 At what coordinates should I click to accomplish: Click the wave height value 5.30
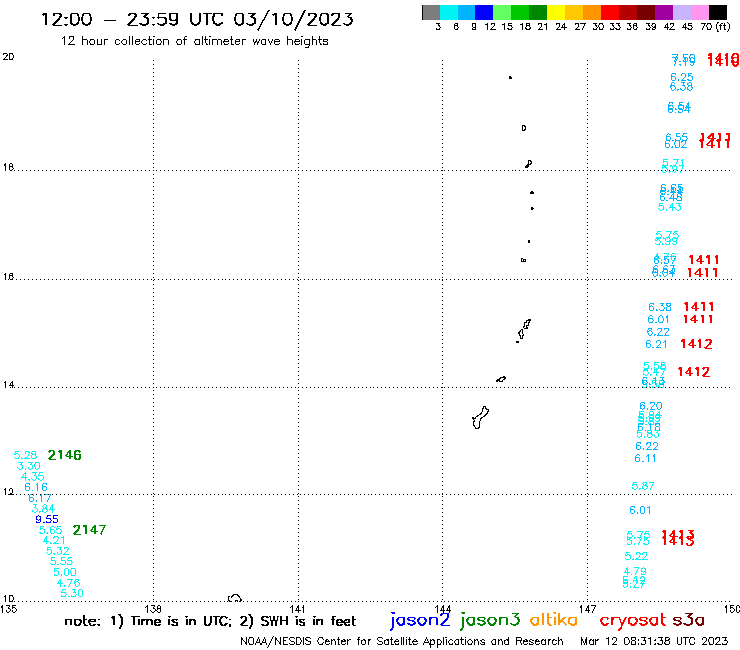[72, 593]
